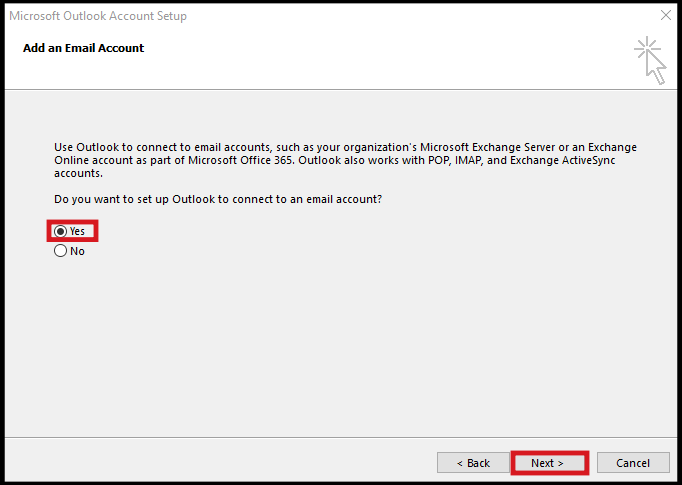The height and width of the screenshot is (485, 682).
Task: Click the 'Do you want to set up Outlook' question
Action: (x=218, y=199)
